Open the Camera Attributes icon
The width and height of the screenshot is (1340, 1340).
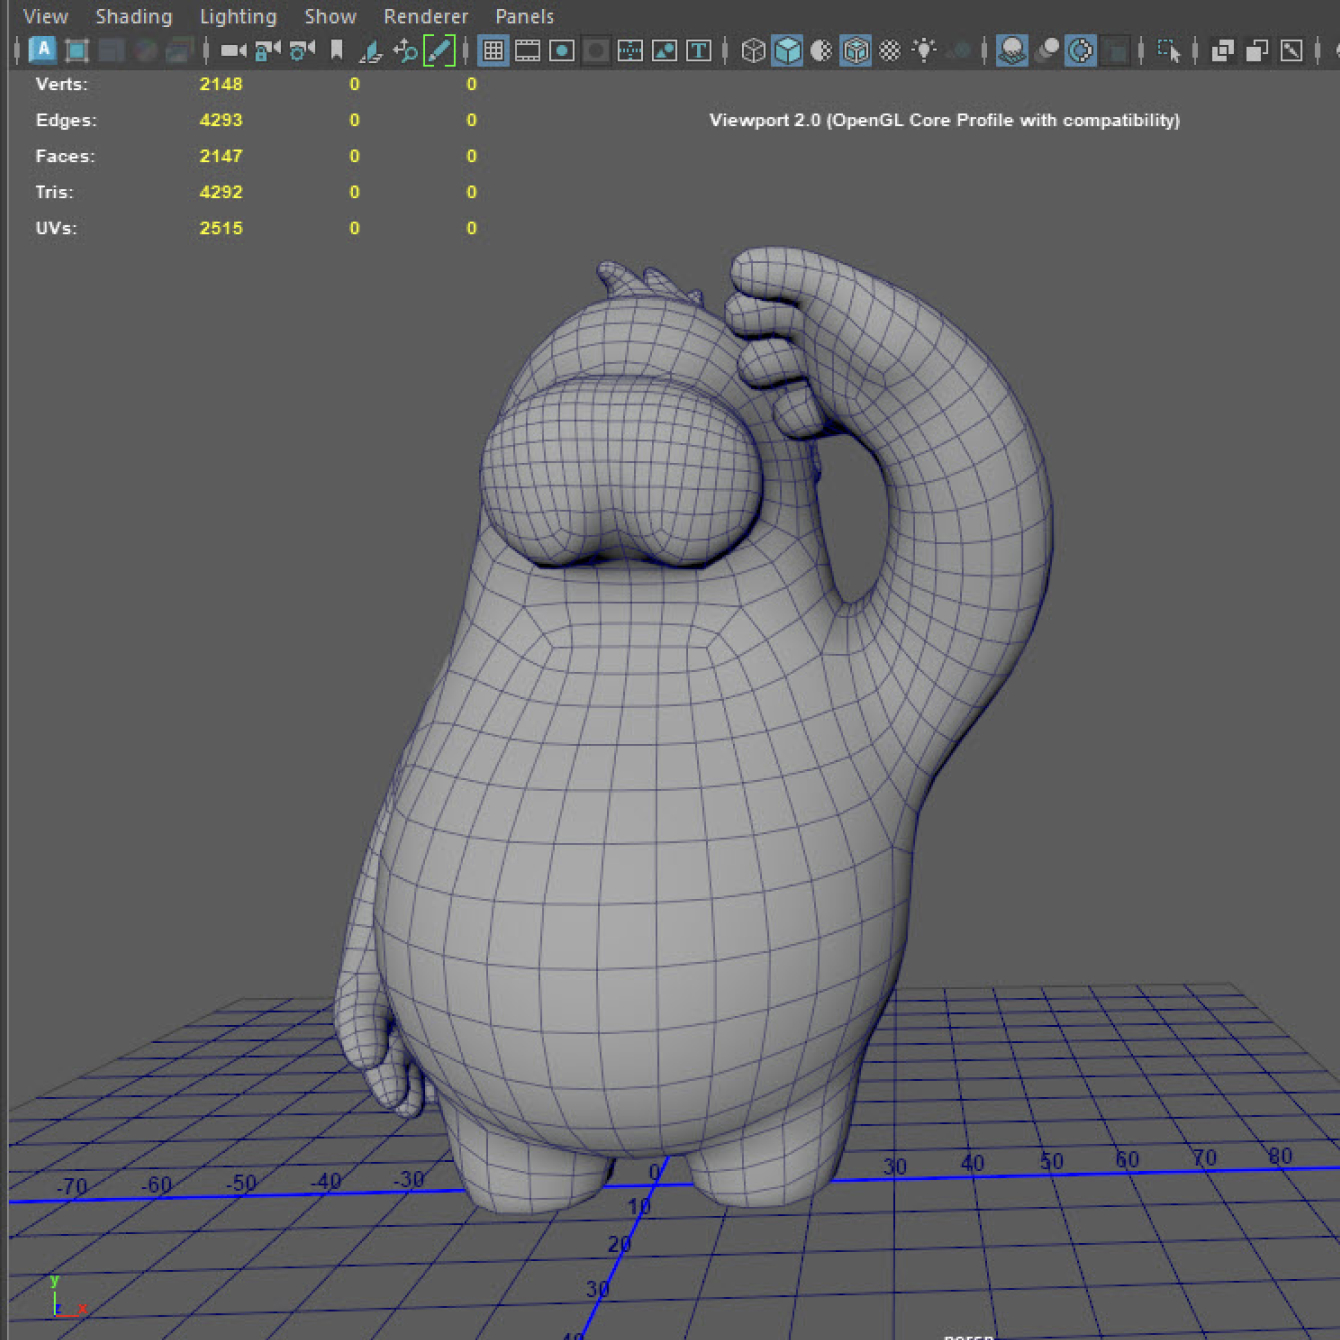click(x=302, y=50)
